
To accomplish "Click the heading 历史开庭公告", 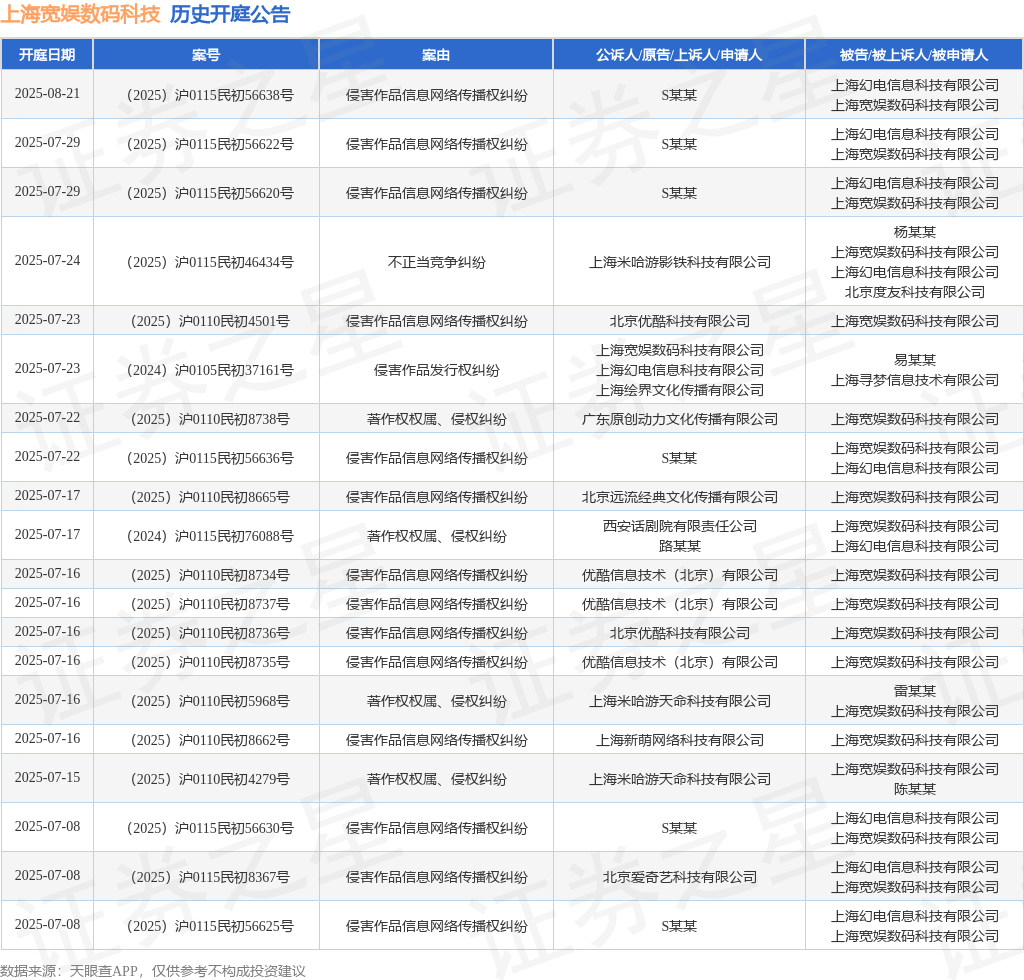I will [x=230, y=14].
